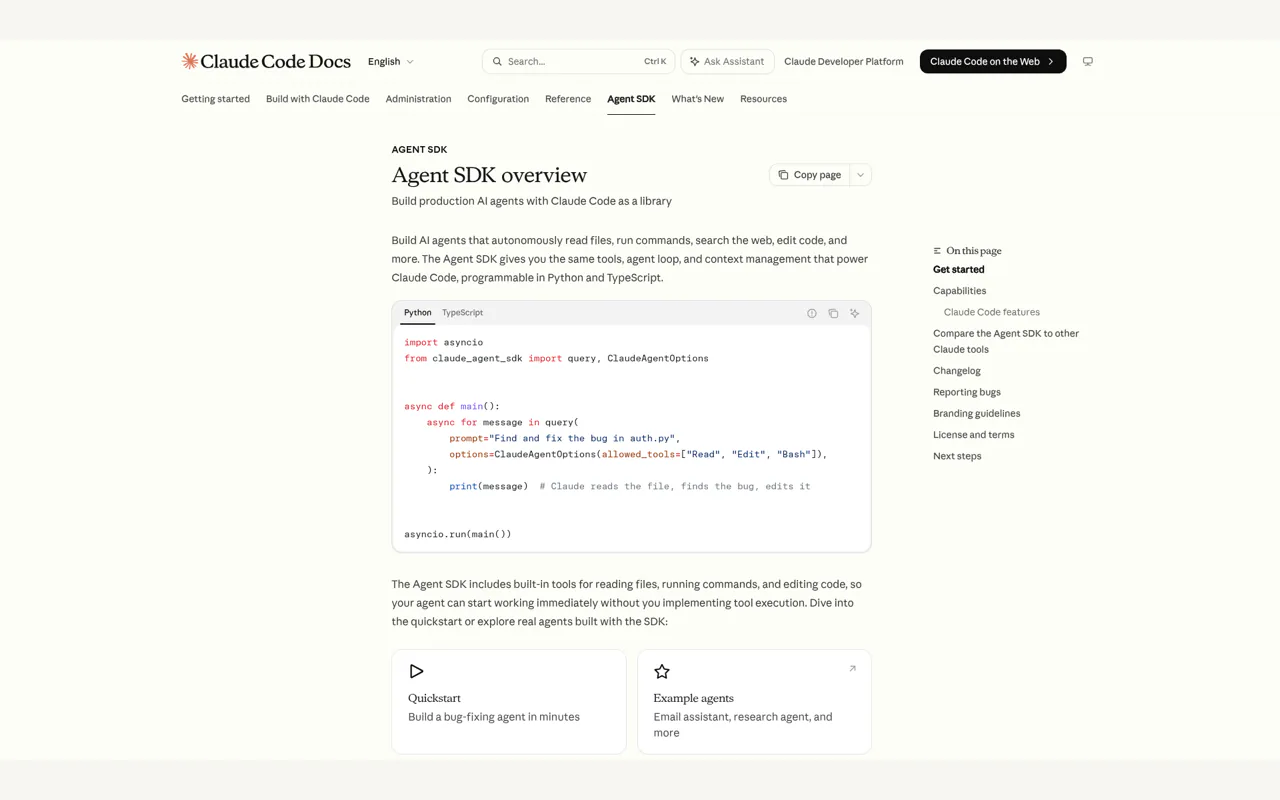Copy code using code block copy icon
1280x800 pixels.
pos(833,313)
